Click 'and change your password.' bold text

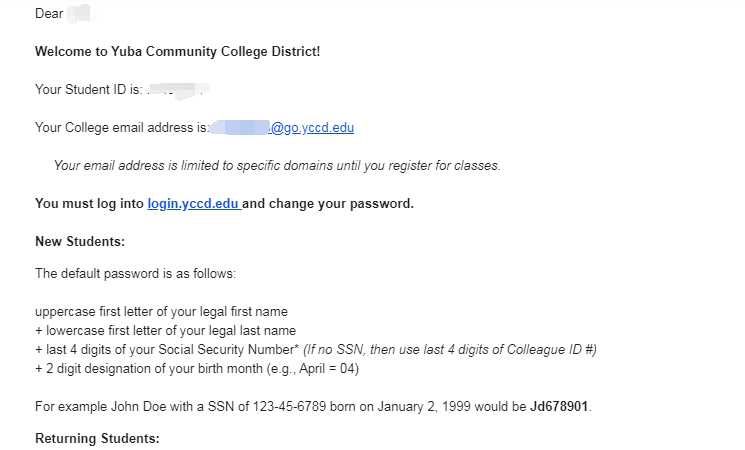(x=328, y=203)
